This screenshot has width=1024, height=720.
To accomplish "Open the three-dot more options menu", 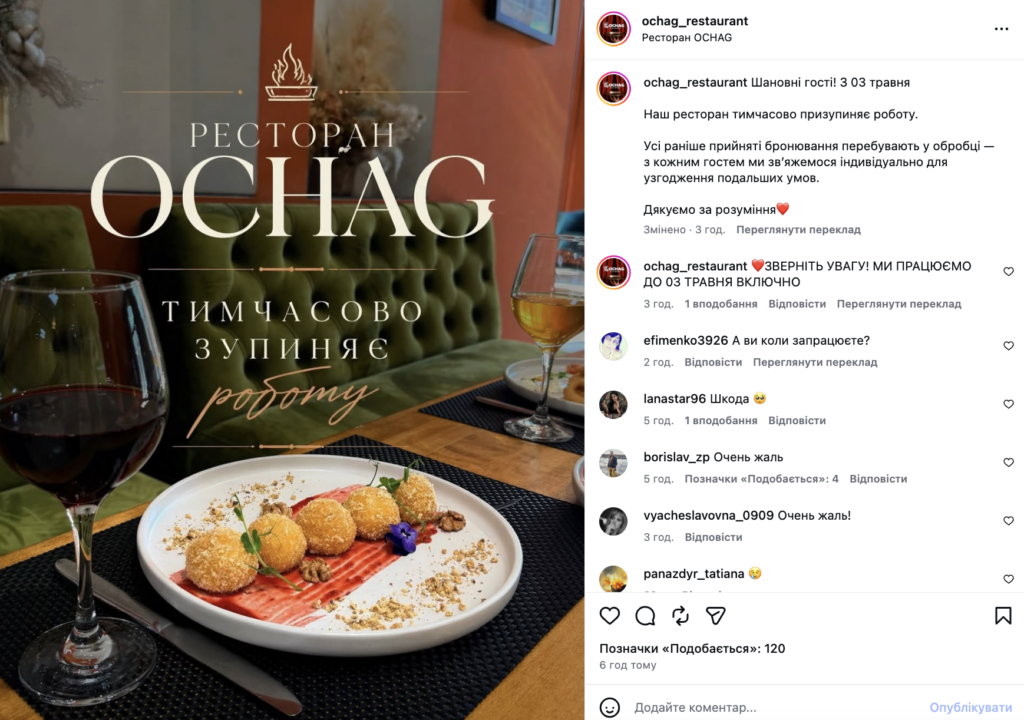I will pos(1001,29).
